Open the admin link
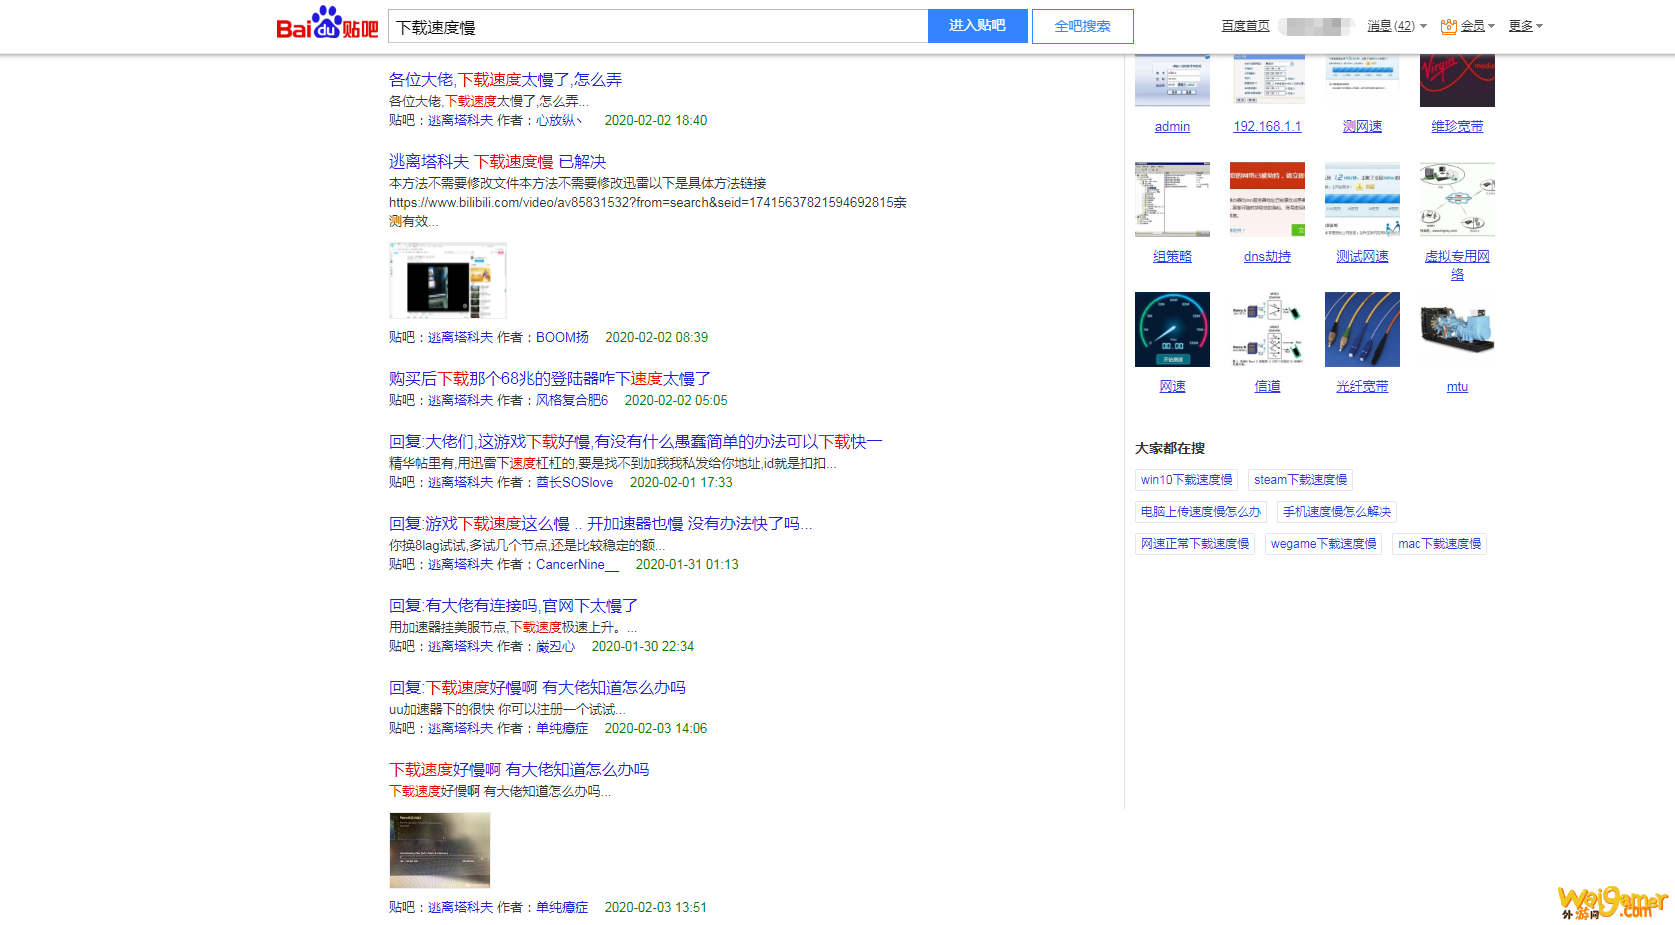Screen dimensions: 1675x925 (x=1172, y=126)
